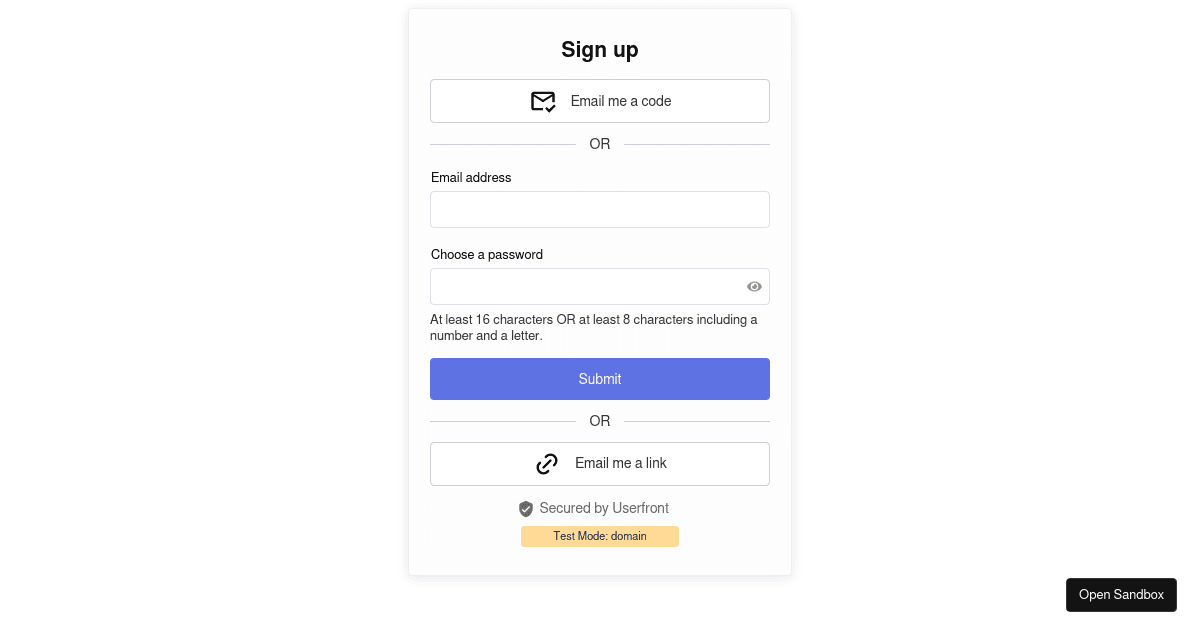1200x630 pixels.
Task: Toggle password visibility with the eye icon
Action: [754, 286]
